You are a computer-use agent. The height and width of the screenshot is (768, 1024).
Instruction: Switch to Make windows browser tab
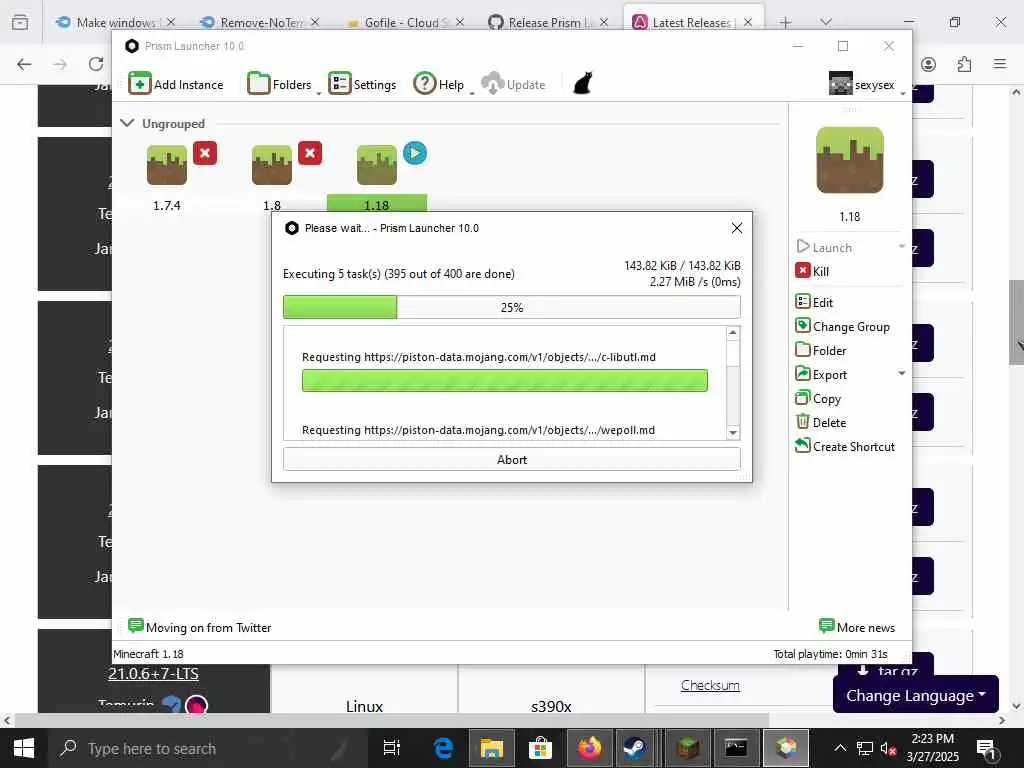pos(116,22)
